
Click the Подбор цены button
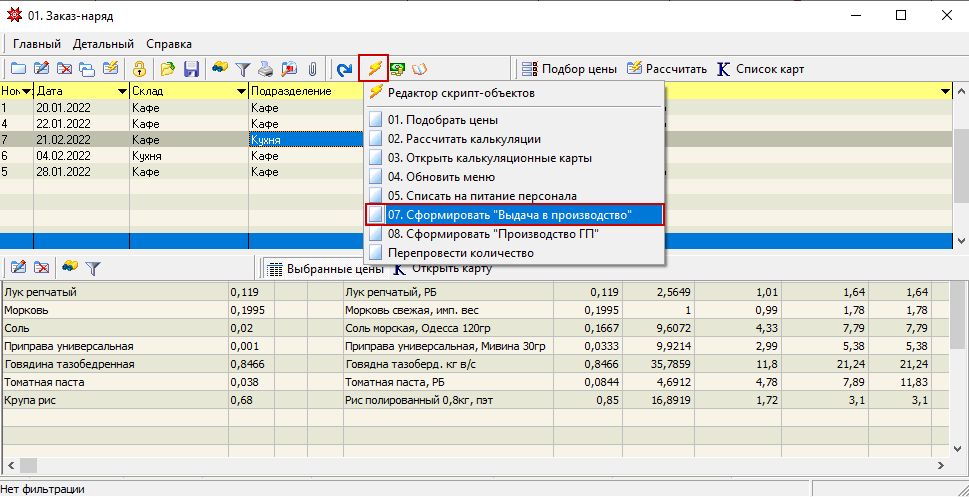coord(568,69)
